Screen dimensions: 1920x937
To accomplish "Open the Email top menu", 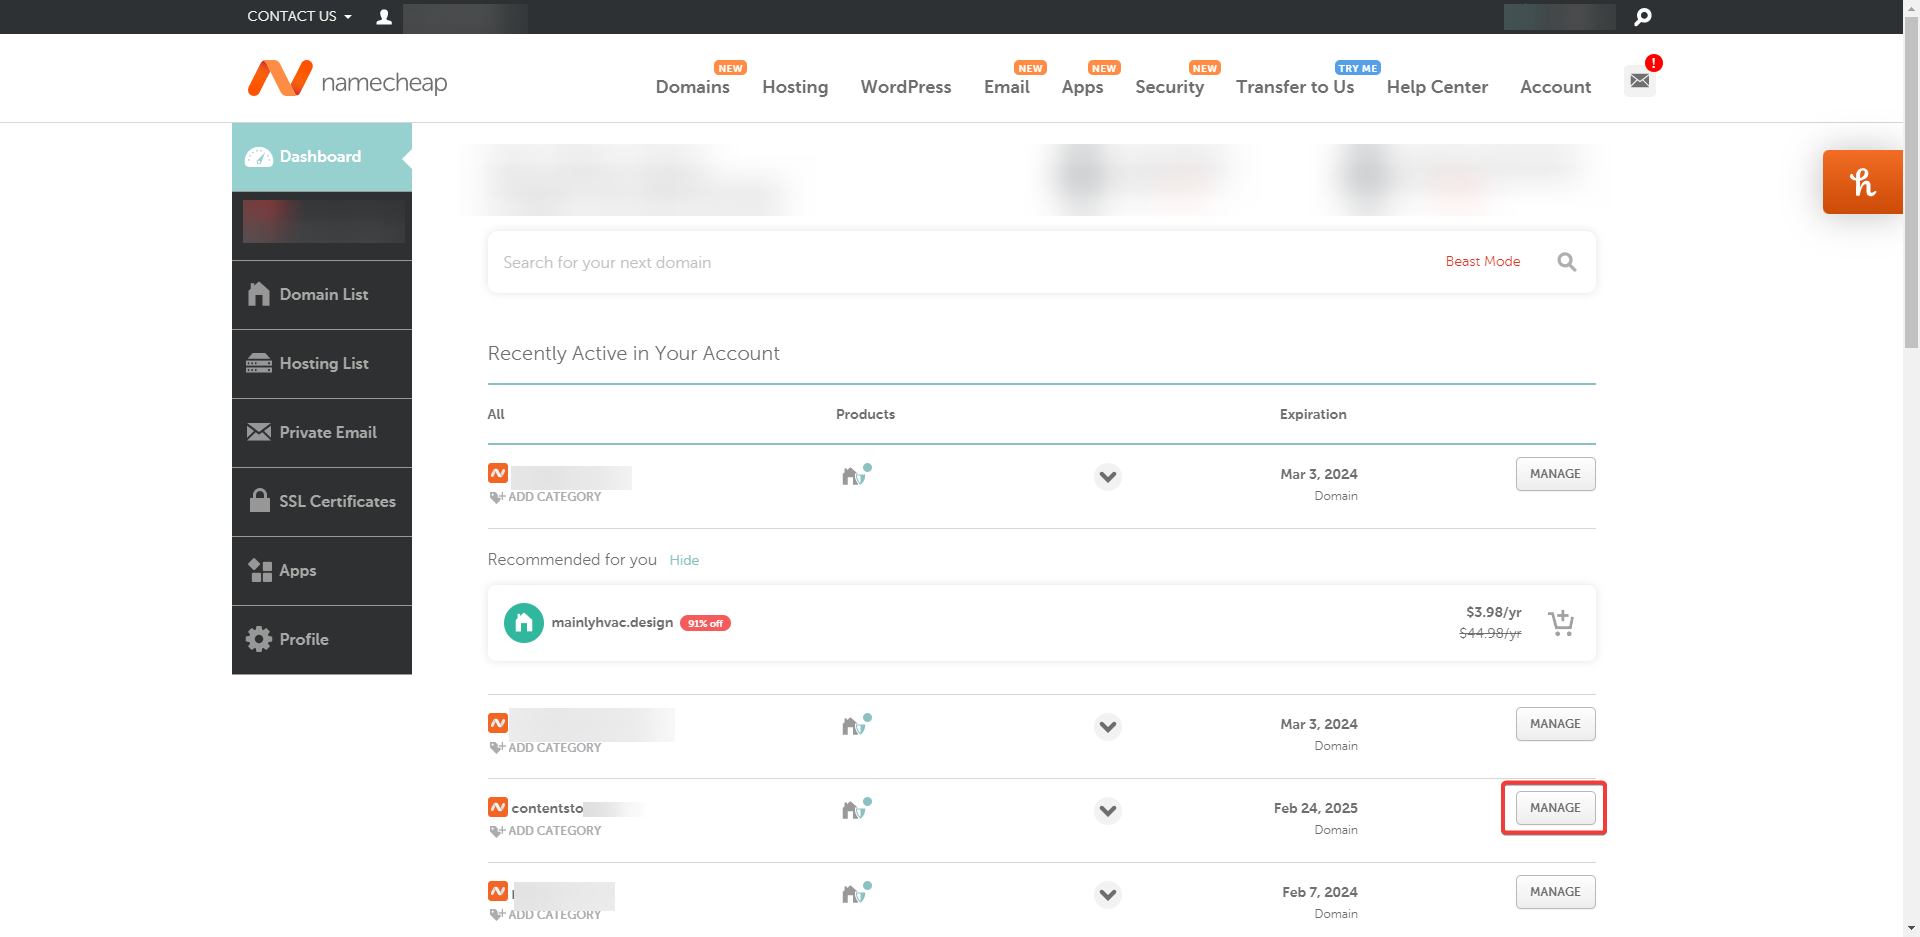I will tap(1006, 87).
